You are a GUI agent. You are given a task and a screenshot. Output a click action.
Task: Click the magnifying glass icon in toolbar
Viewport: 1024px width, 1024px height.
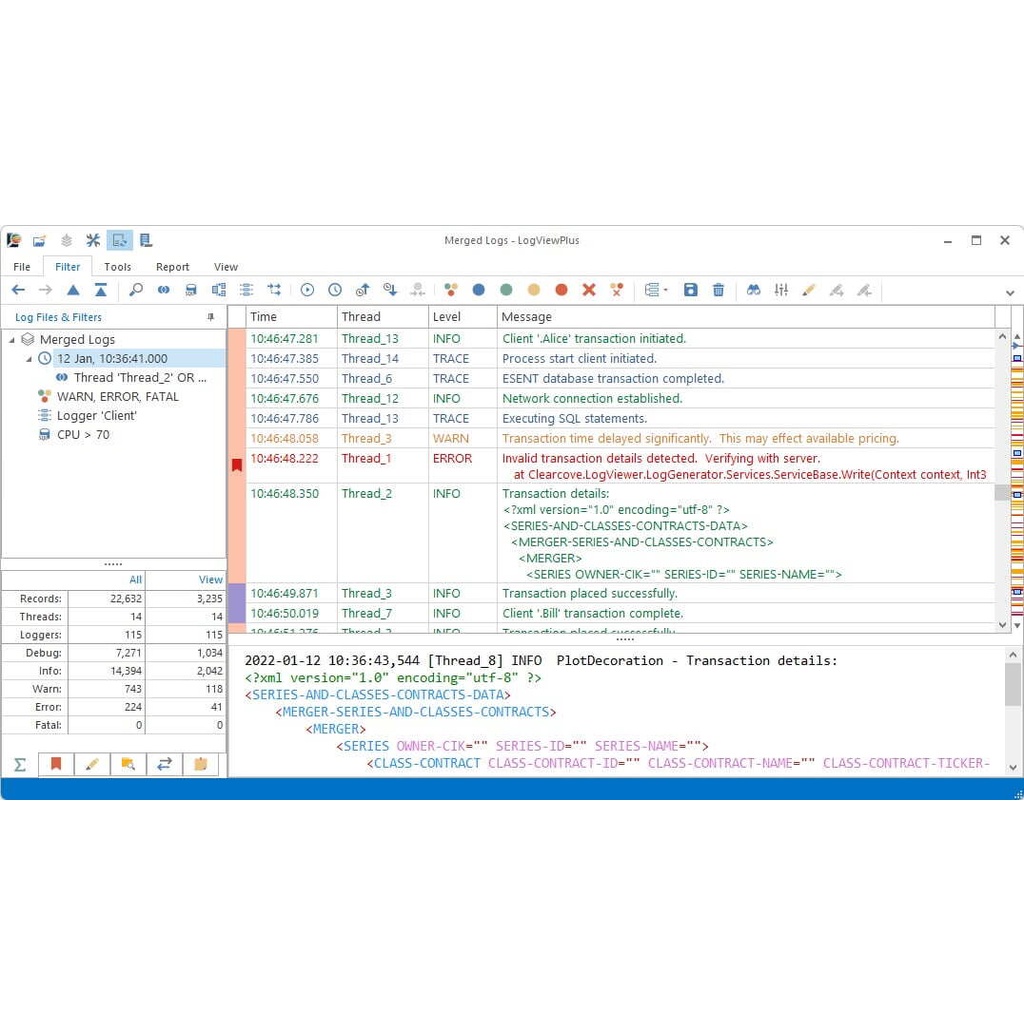[136, 290]
